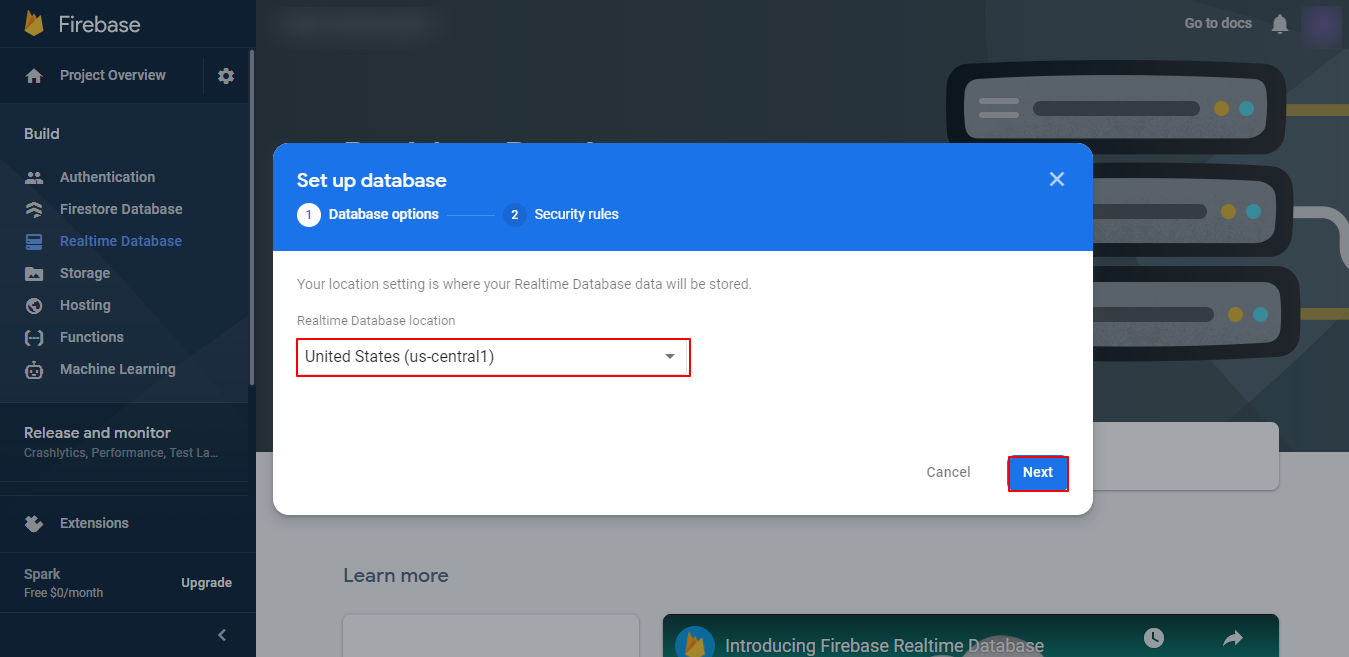Click the Machine Learning robot icon
Image resolution: width=1349 pixels, height=657 pixels.
pyautogui.click(x=34, y=369)
